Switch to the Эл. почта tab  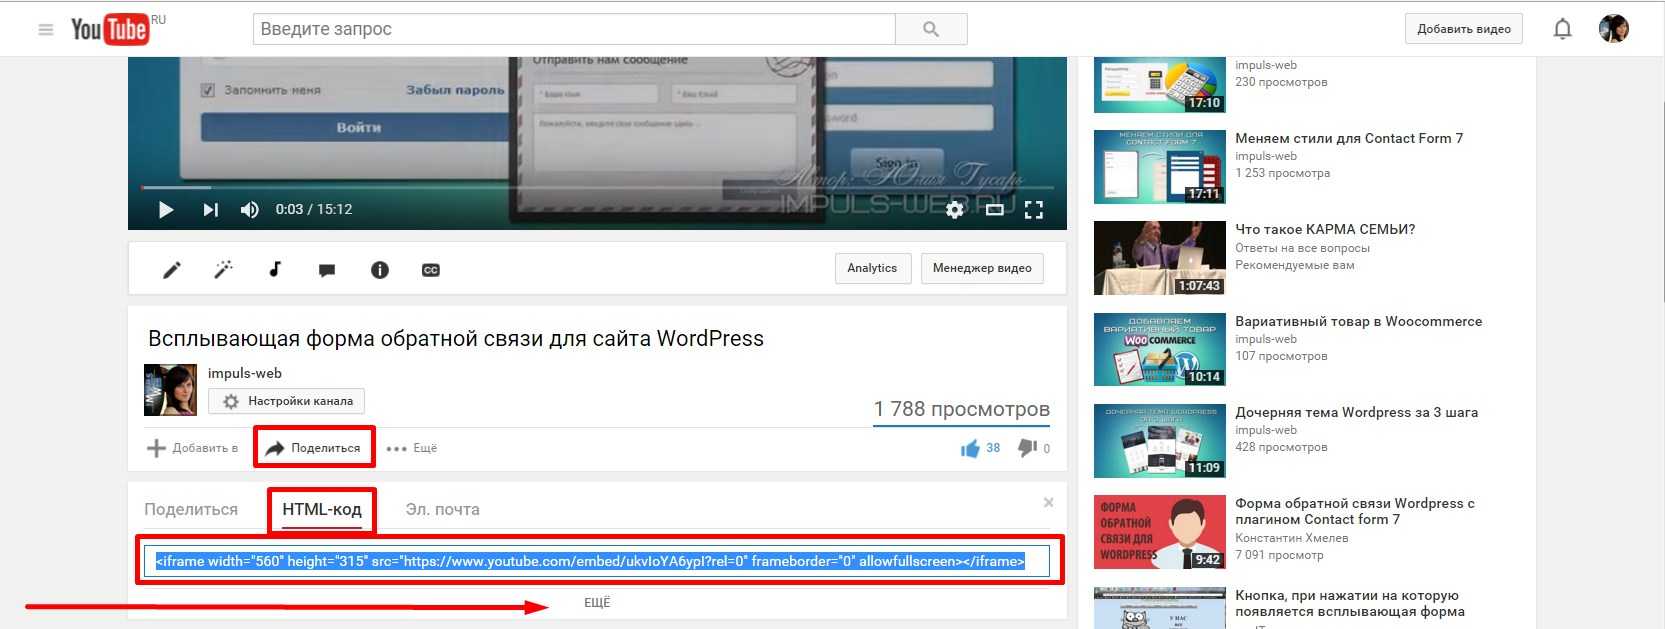[x=442, y=510]
